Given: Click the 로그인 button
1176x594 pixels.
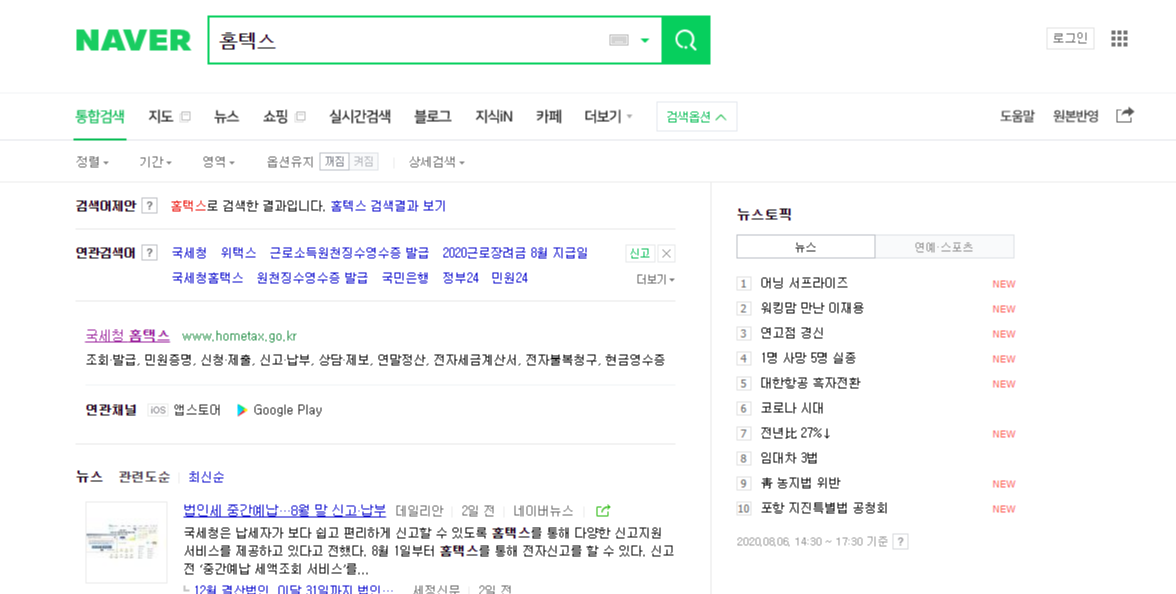Looking at the screenshot, I should 1070,38.
